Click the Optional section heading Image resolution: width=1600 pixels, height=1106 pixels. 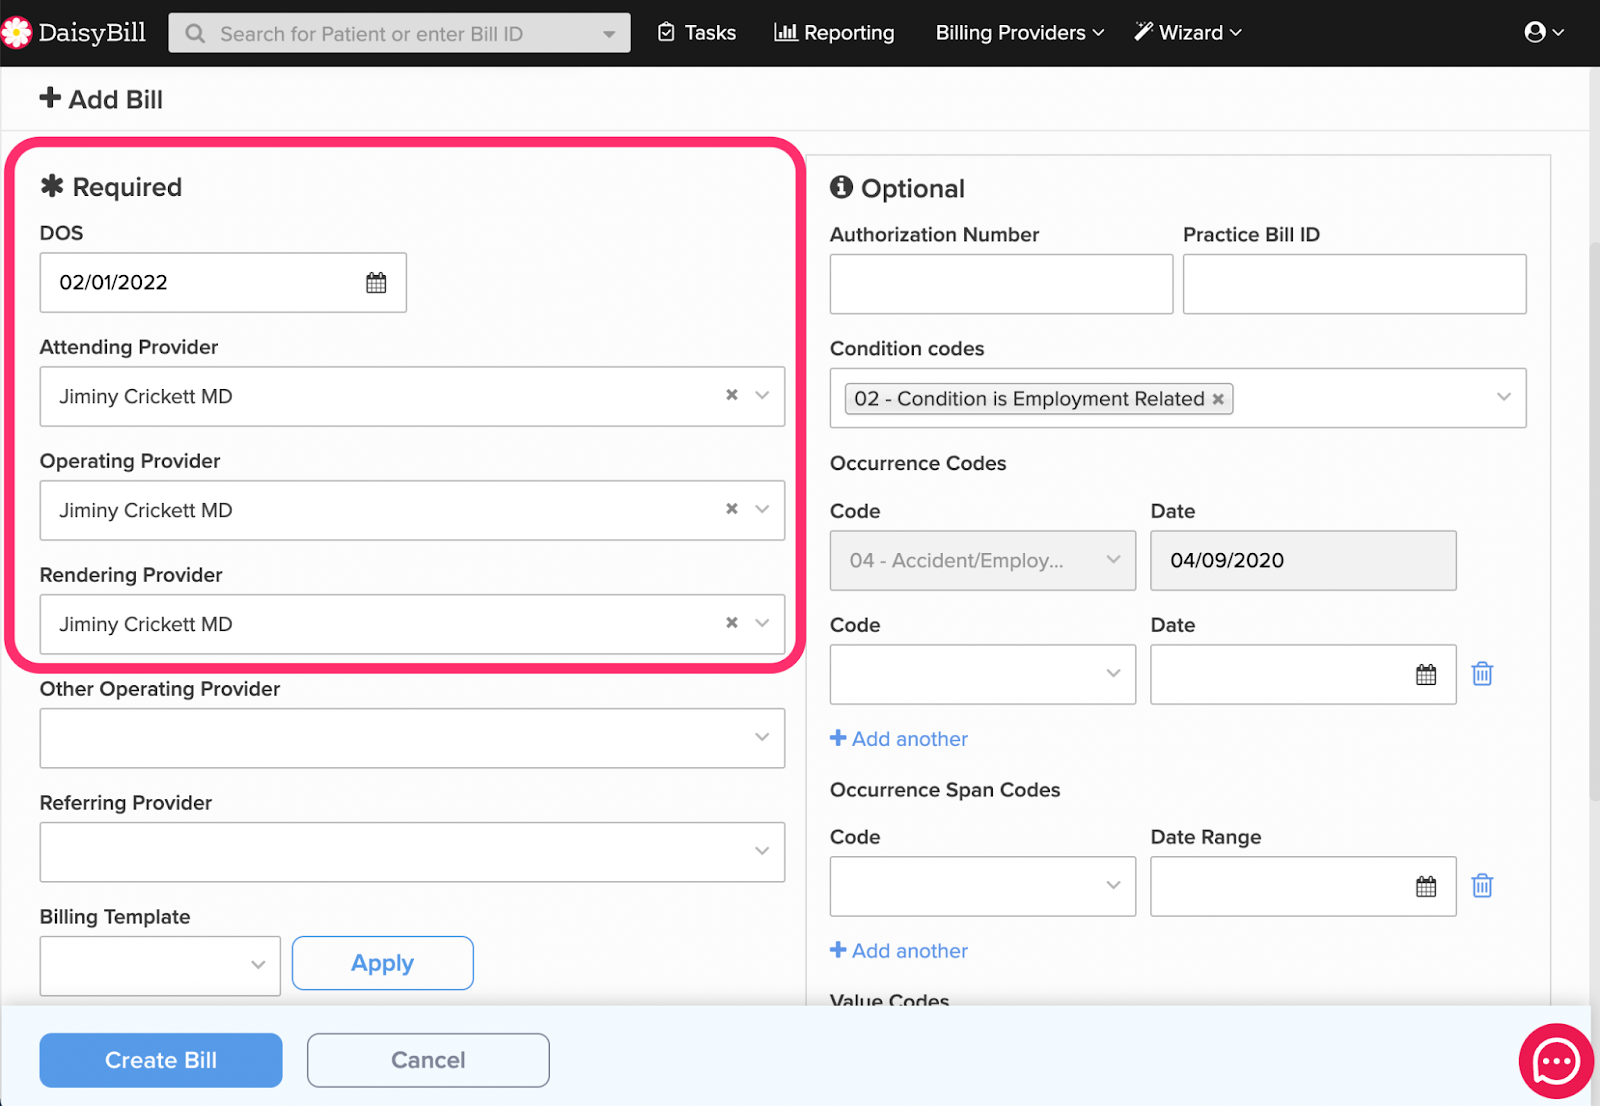pyautogui.click(x=898, y=188)
